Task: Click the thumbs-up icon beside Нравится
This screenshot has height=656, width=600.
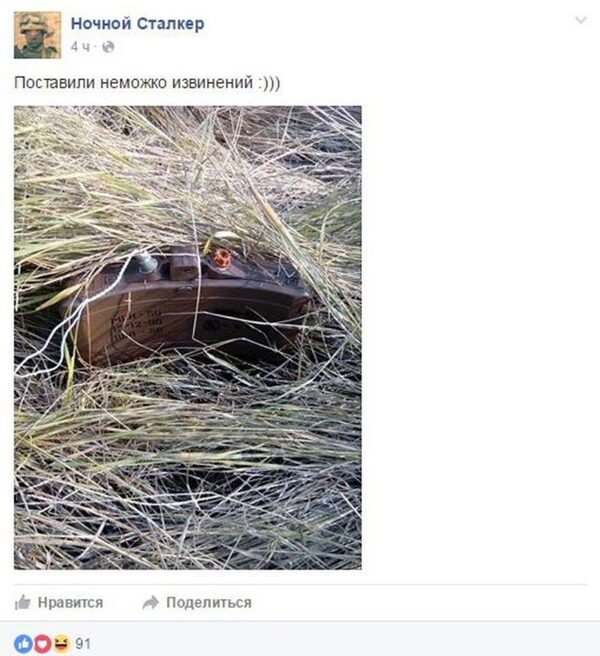Action: 23,602
